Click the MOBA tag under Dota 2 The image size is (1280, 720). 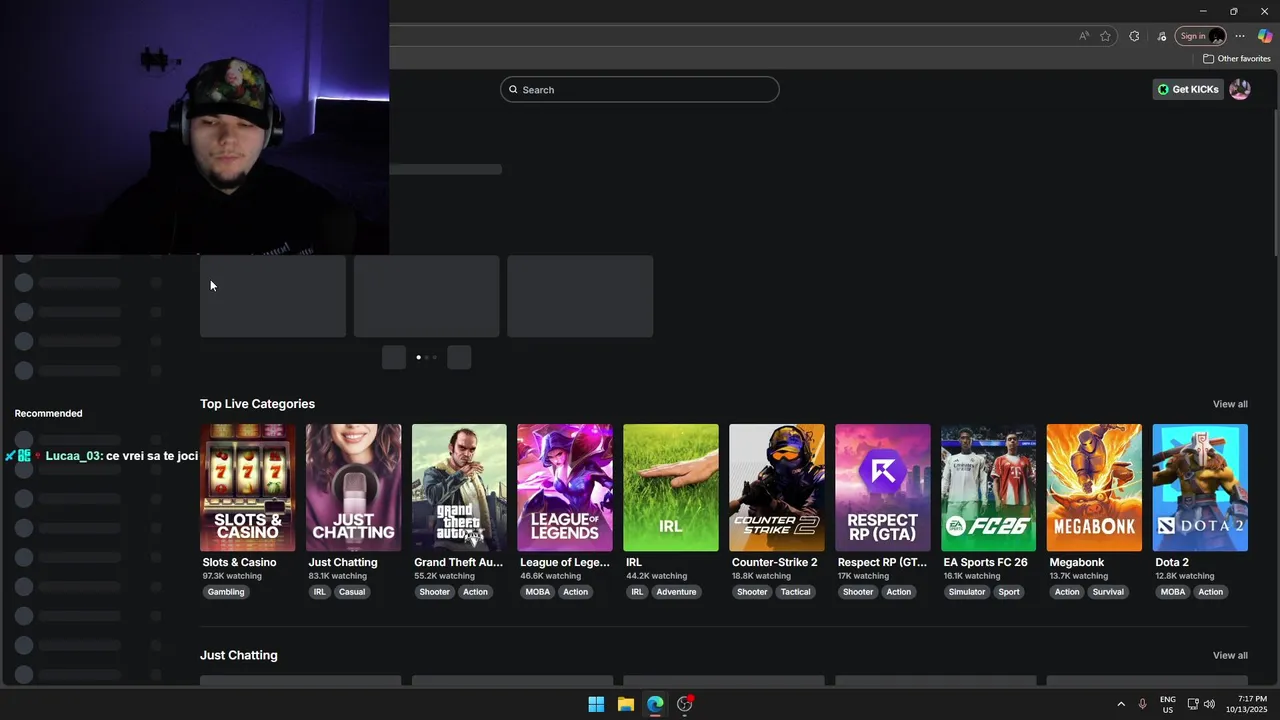1173,592
